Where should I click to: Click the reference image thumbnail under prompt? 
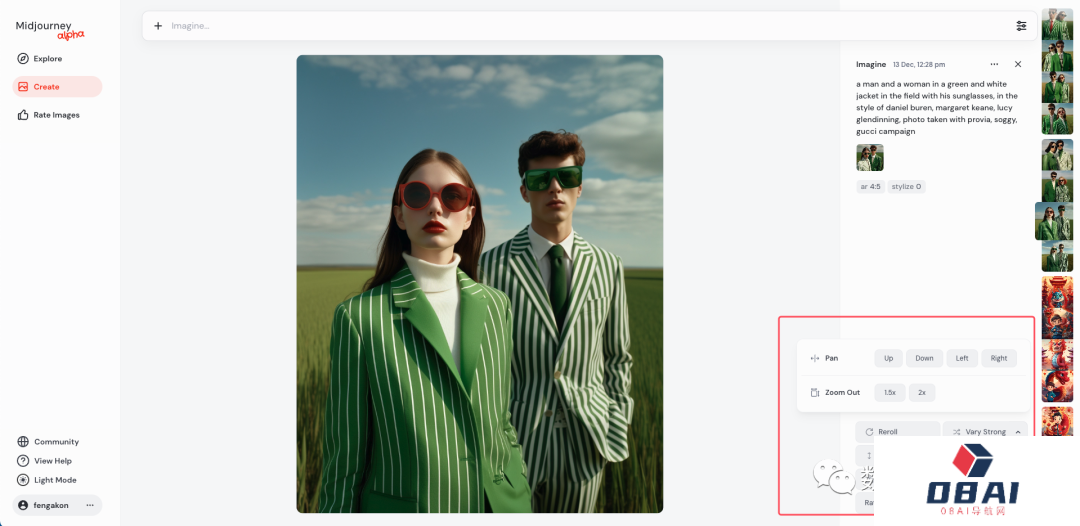coord(870,158)
